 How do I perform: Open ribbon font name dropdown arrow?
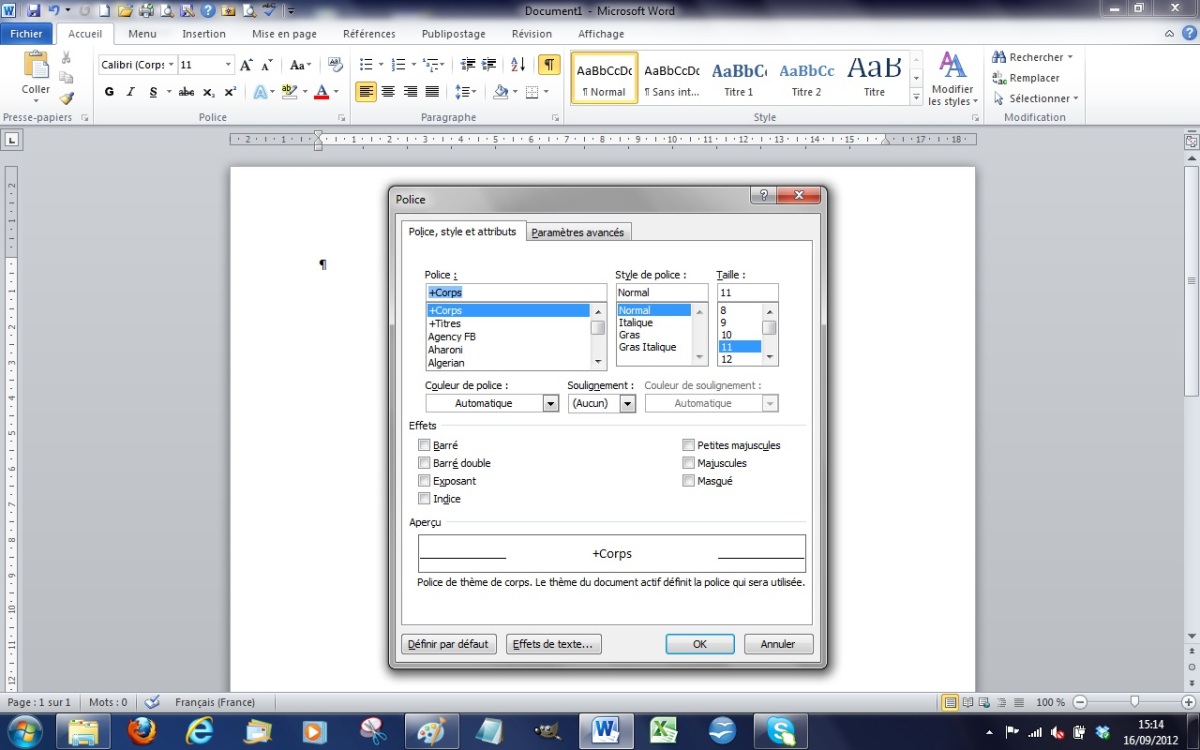pos(171,65)
